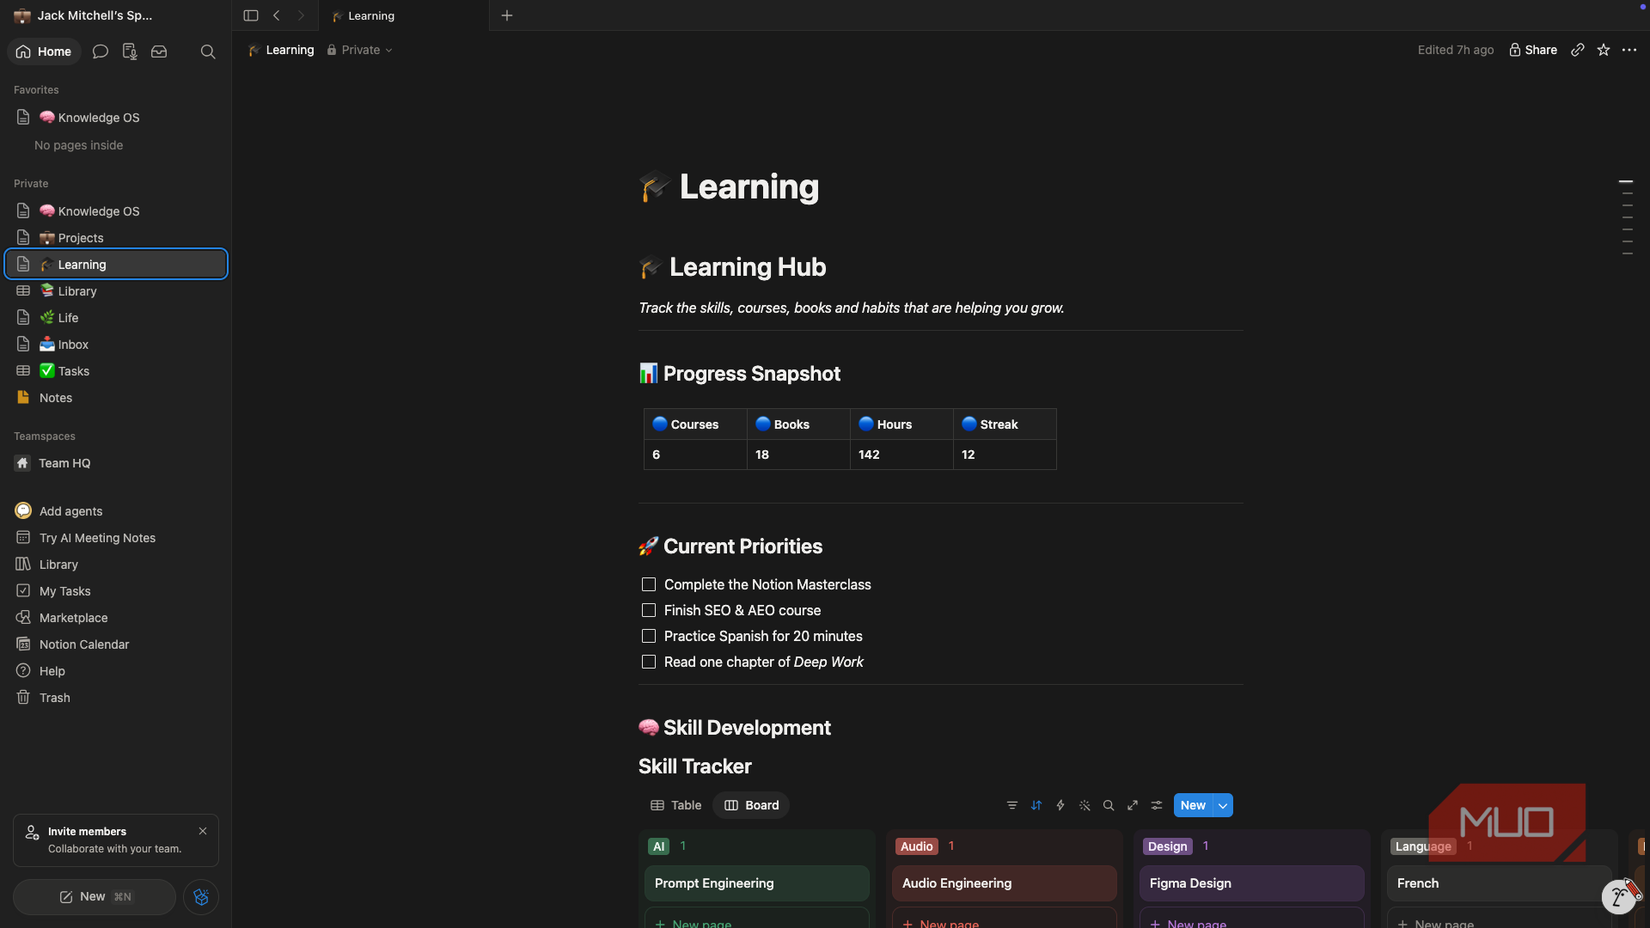
Task: Open automations lightning icon in Skill Tracker
Action: point(1060,806)
